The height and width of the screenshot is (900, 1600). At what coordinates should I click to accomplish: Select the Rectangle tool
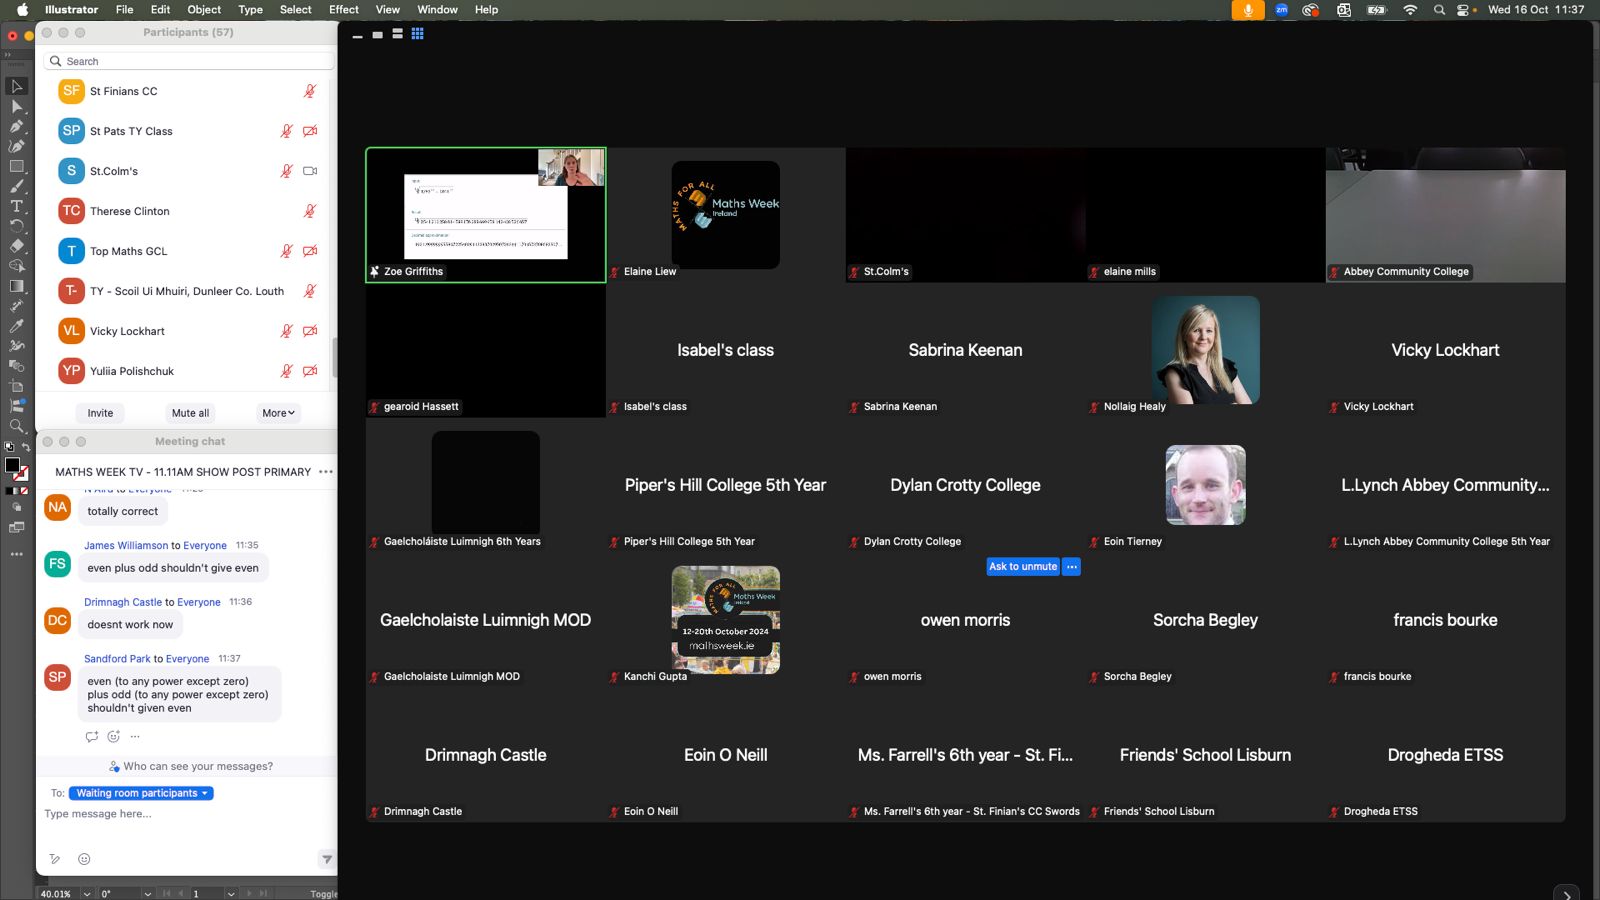[16, 166]
